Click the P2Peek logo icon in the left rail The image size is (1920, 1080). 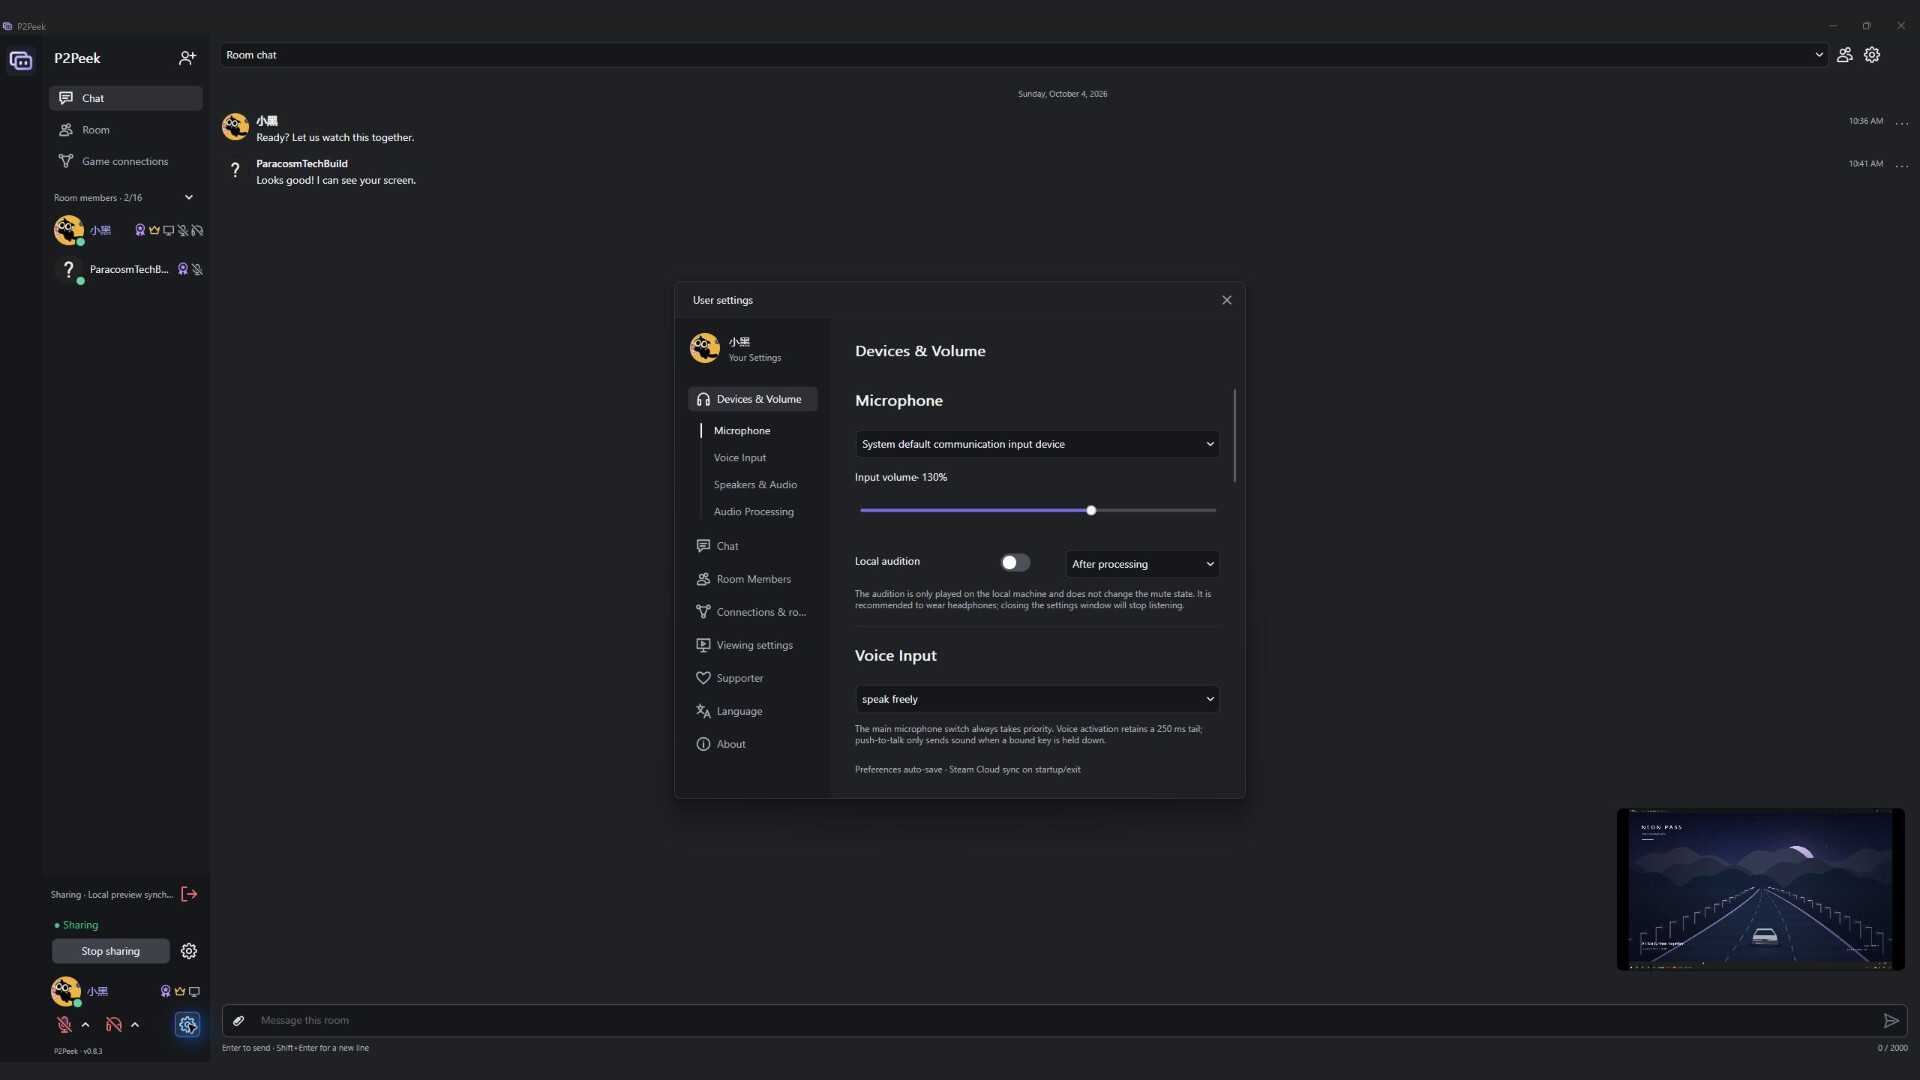point(21,61)
